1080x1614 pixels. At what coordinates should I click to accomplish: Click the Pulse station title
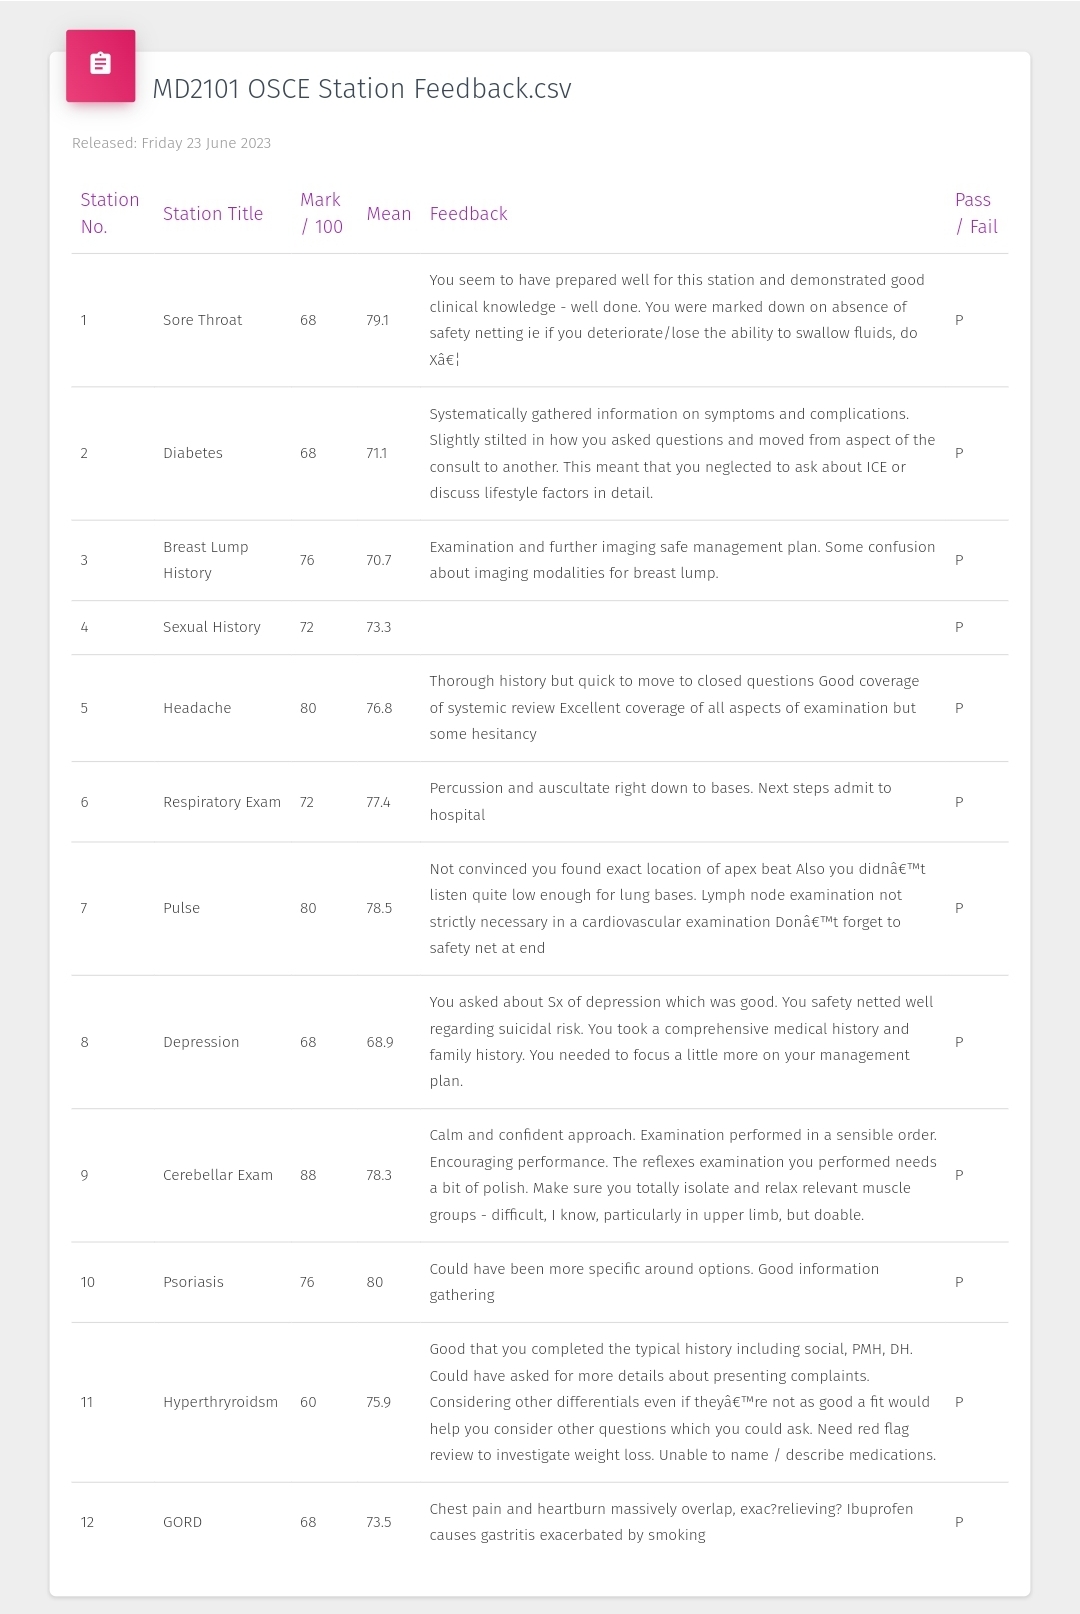pos(181,908)
